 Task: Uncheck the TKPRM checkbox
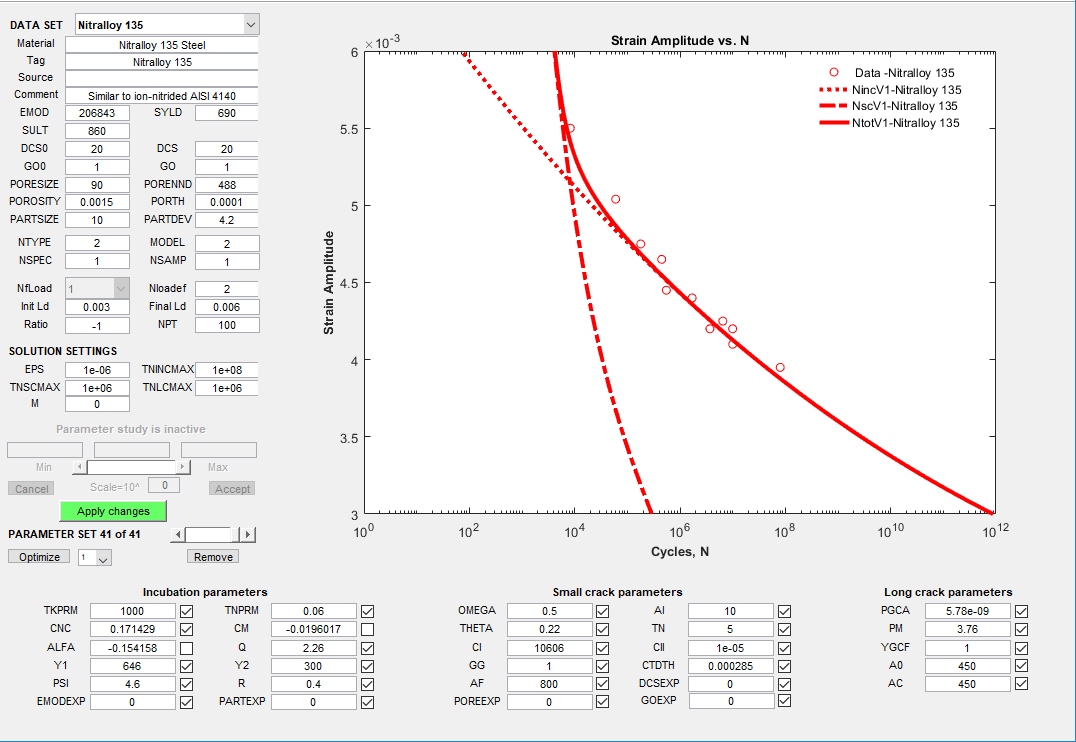tap(186, 611)
